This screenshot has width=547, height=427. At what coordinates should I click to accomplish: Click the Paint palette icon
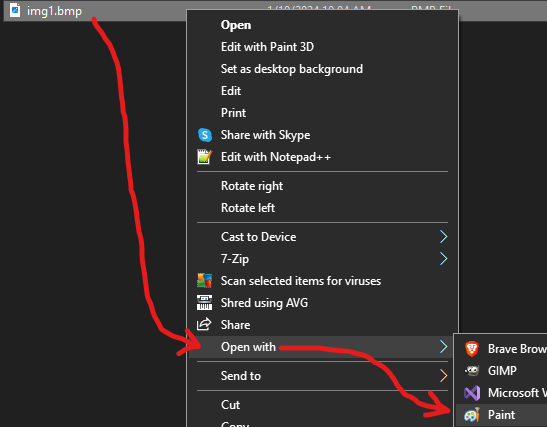point(472,415)
